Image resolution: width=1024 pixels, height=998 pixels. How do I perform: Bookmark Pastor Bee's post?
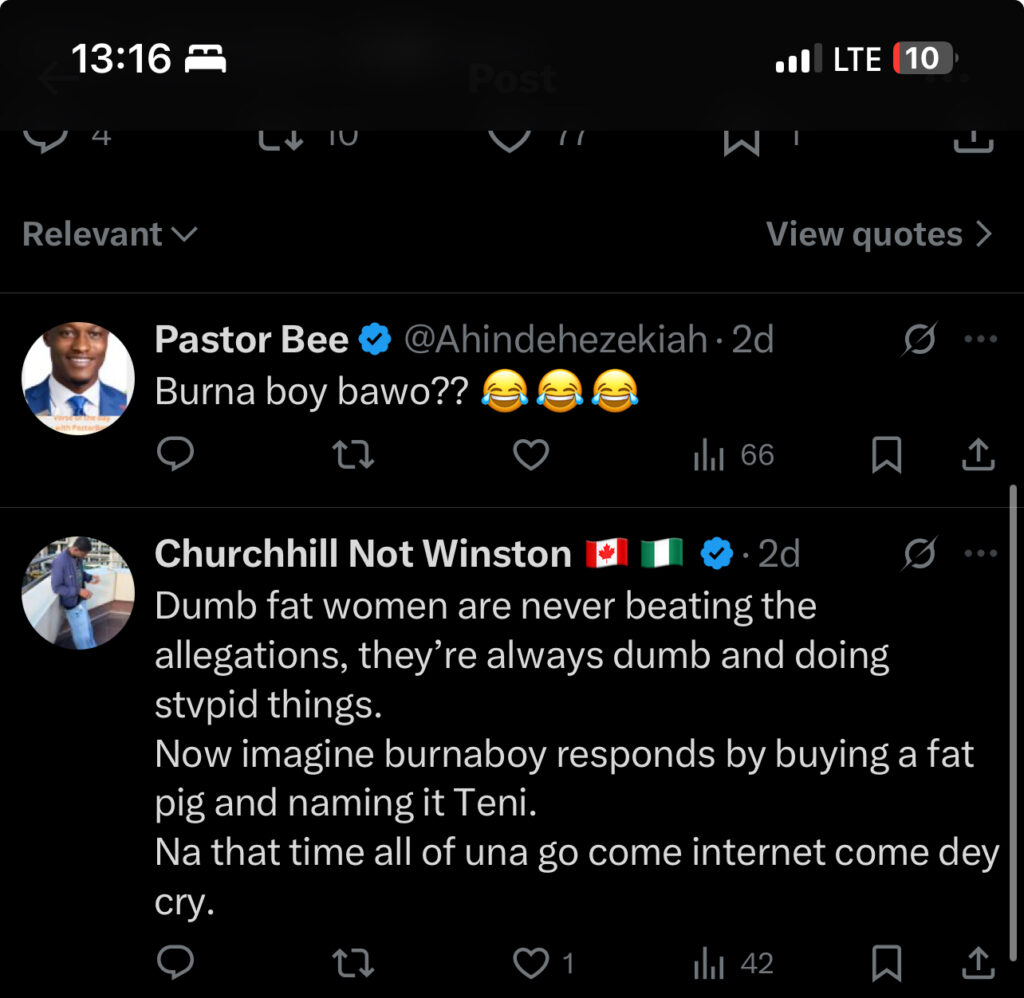click(x=886, y=455)
